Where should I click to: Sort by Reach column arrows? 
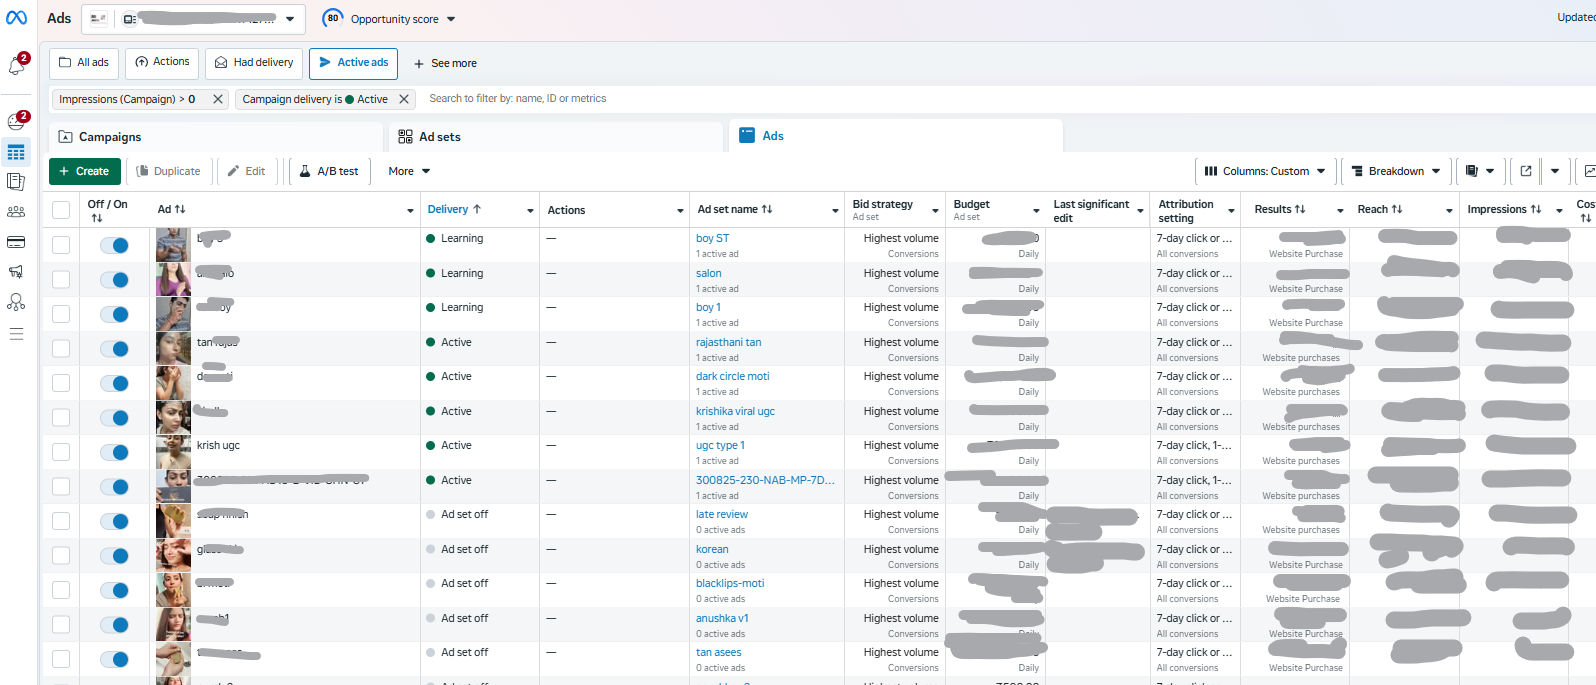point(1397,209)
